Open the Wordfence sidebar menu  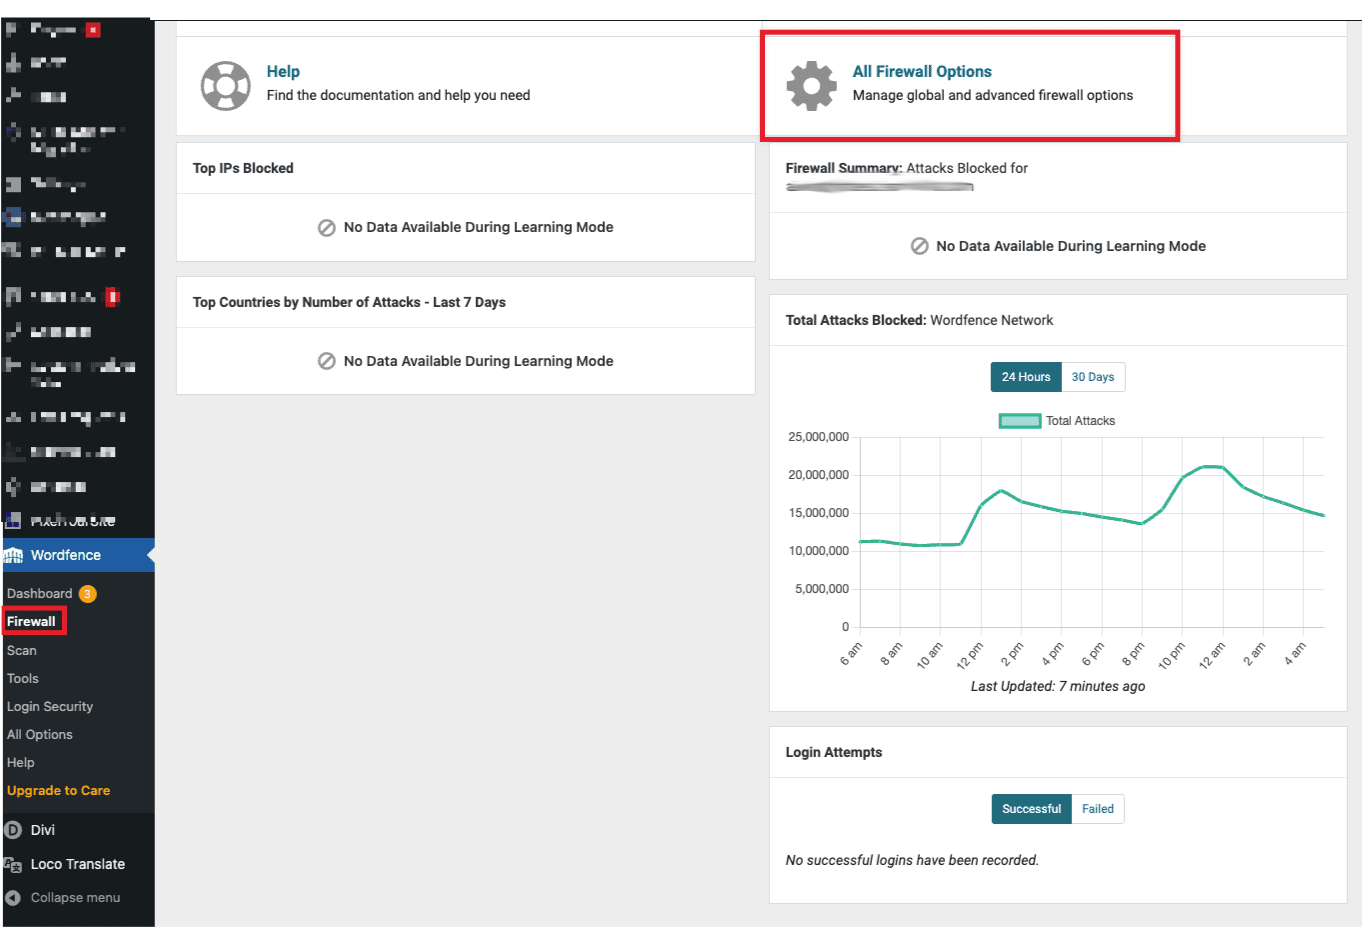(78, 555)
